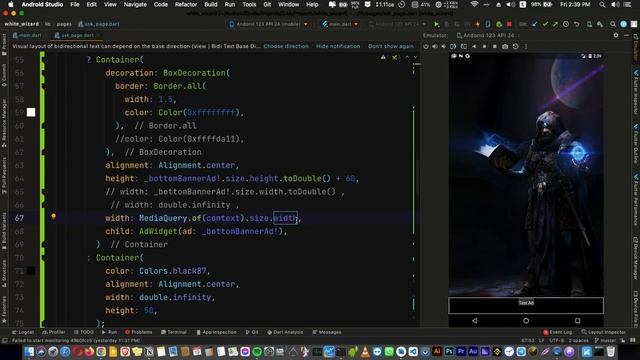The height and width of the screenshot is (360, 640).
Task: Hide the Emulator tool window
Action: (627, 36)
